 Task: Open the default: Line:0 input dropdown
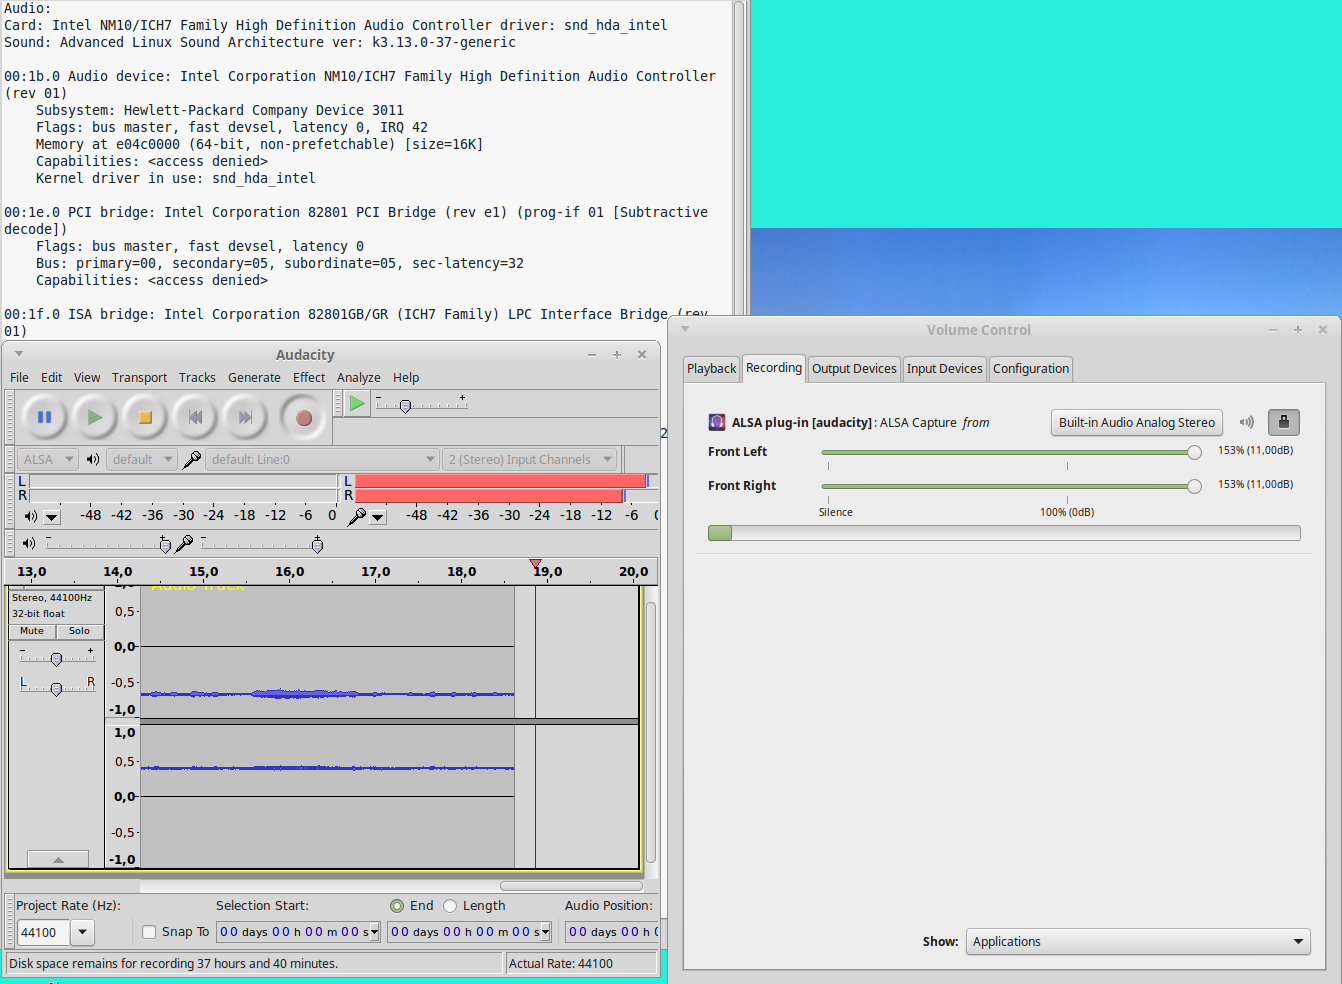point(322,460)
